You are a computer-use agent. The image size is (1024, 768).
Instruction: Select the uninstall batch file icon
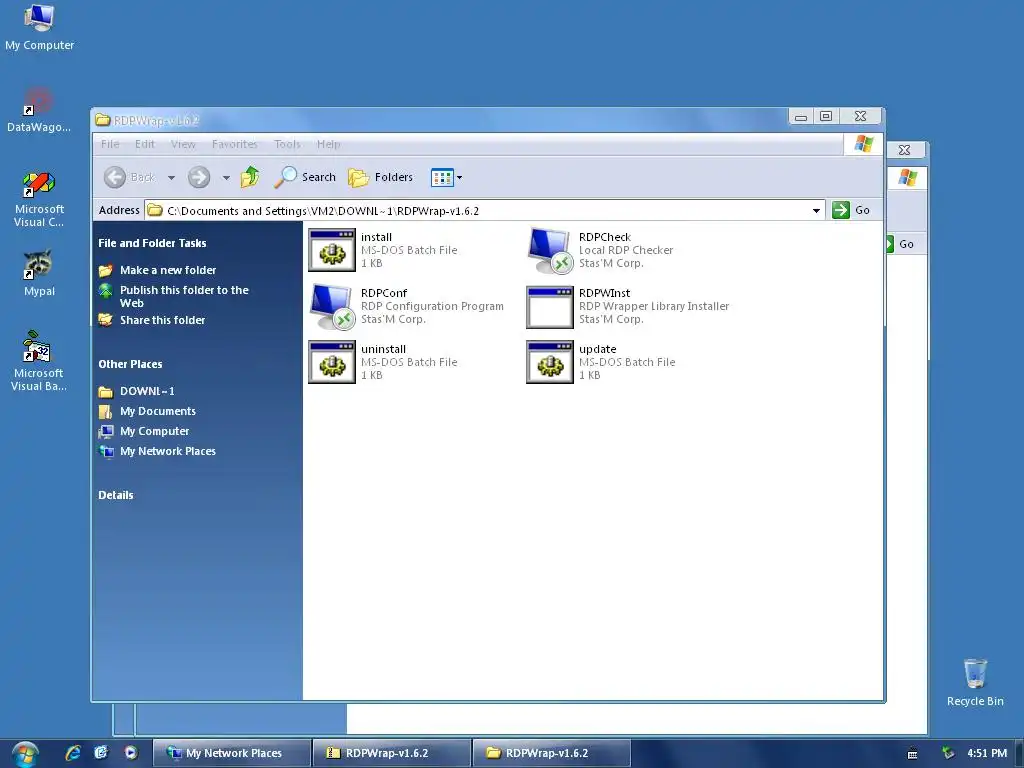[x=332, y=362]
